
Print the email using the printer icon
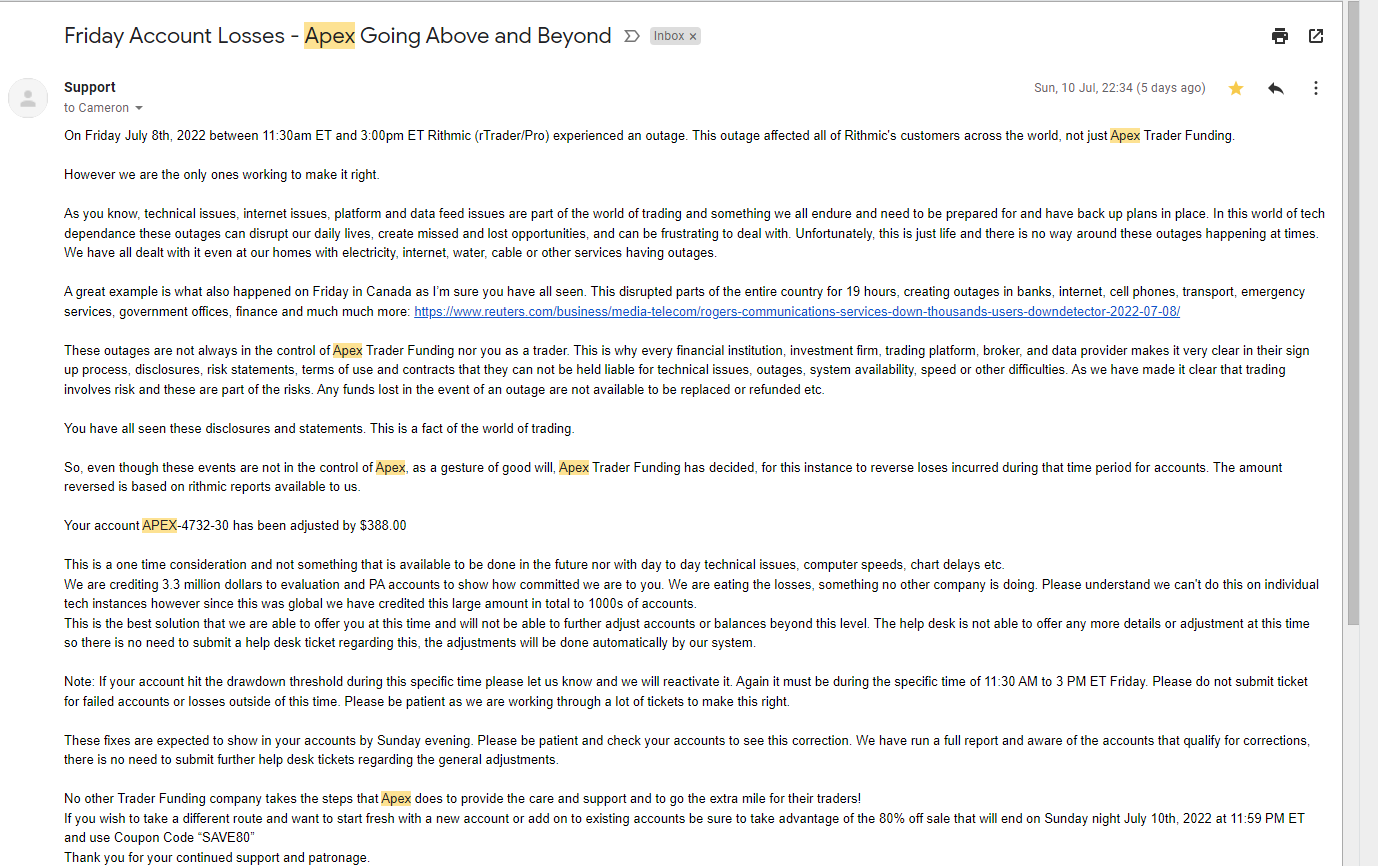click(1280, 36)
